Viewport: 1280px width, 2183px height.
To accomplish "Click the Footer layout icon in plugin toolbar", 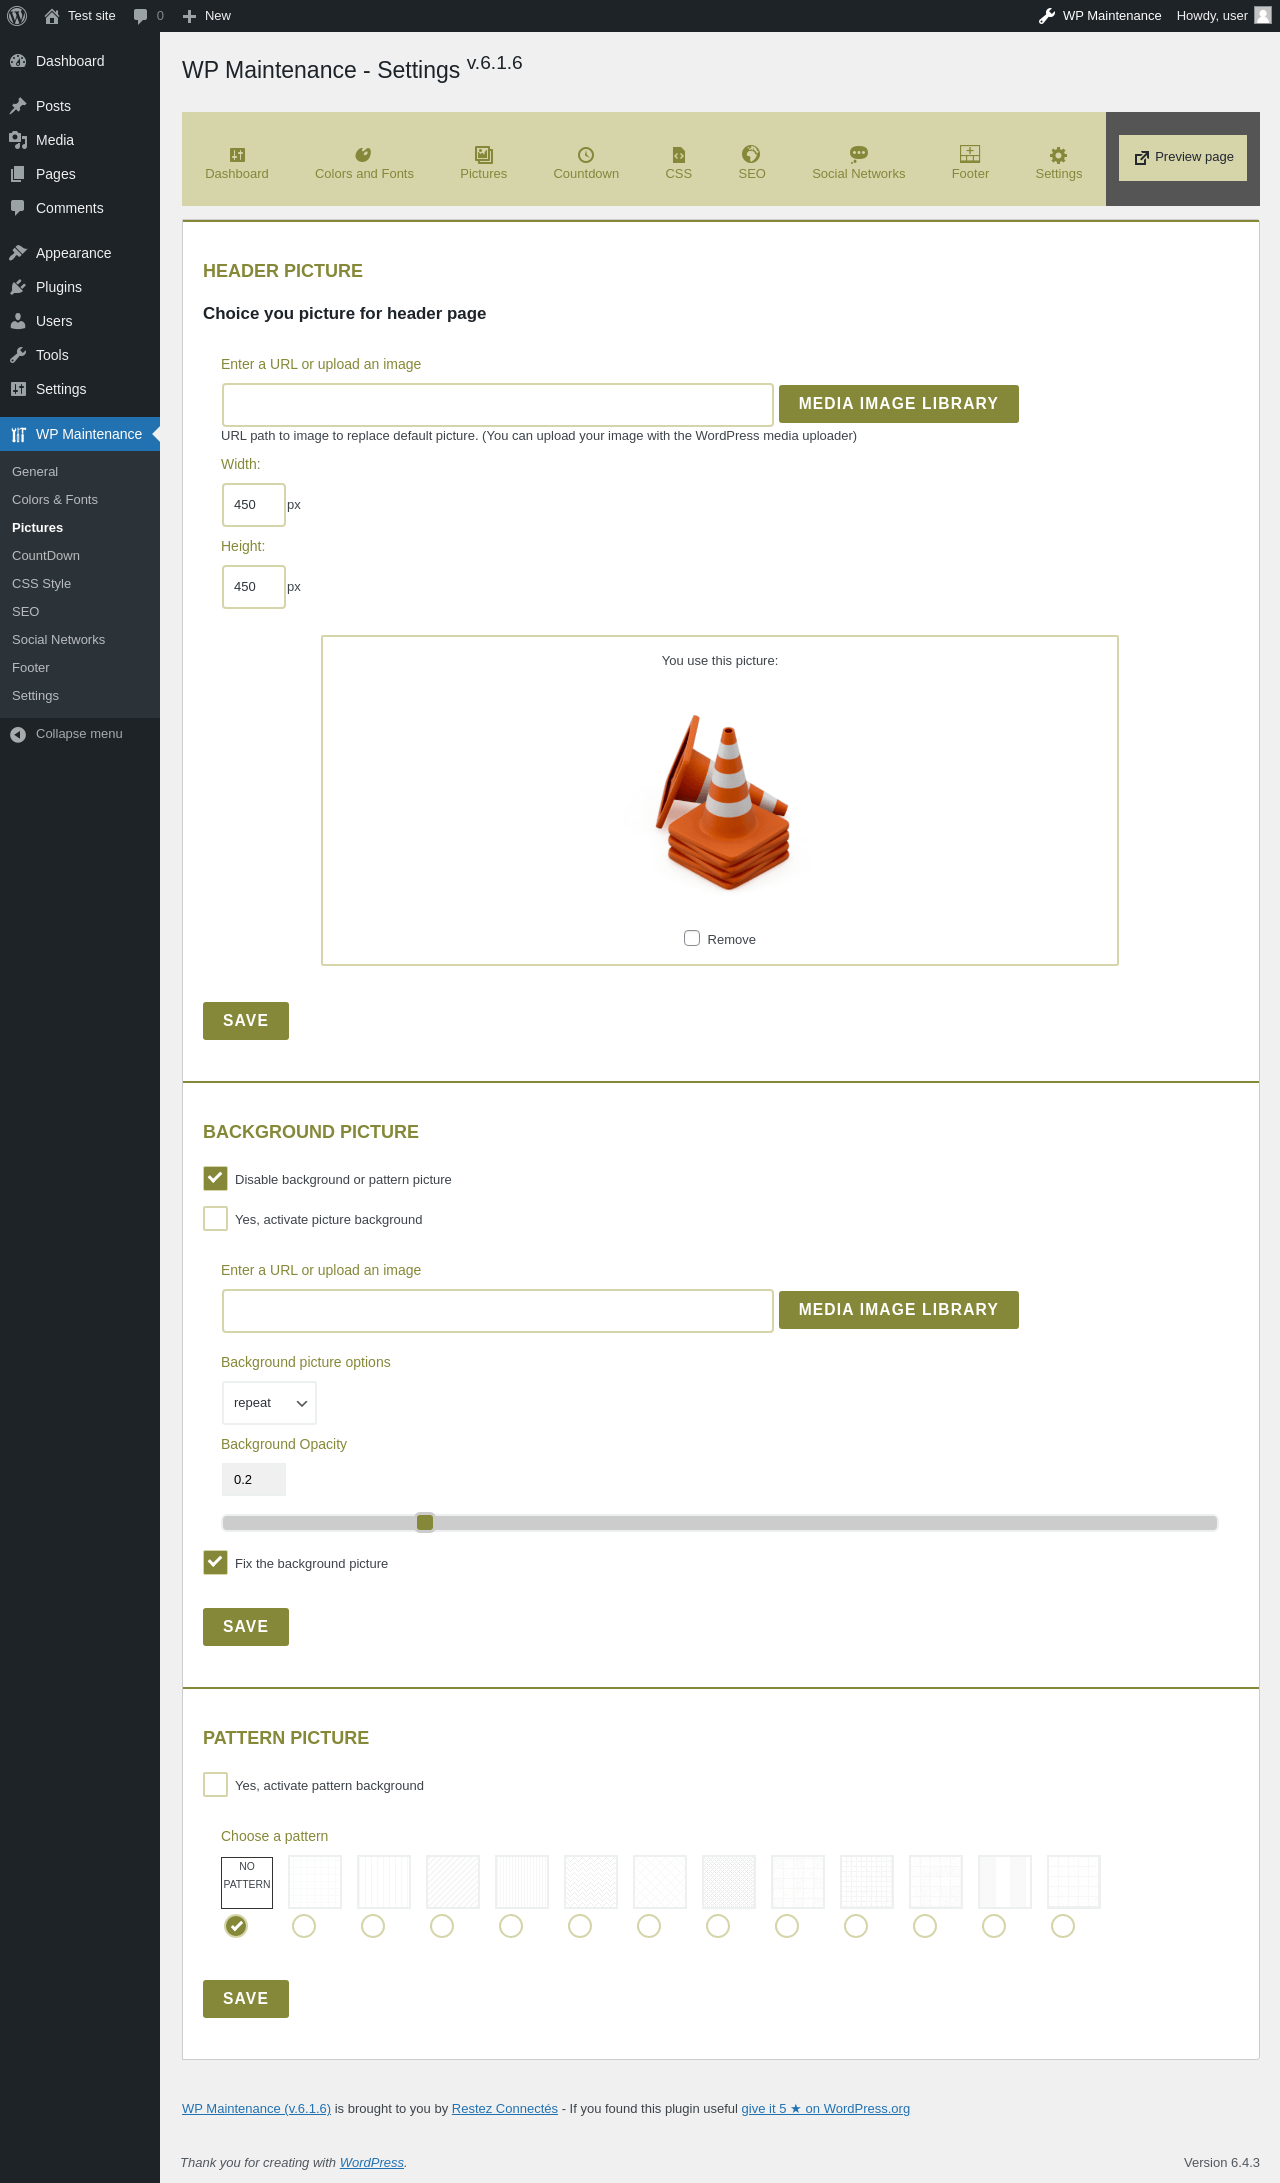I will click(970, 154).
